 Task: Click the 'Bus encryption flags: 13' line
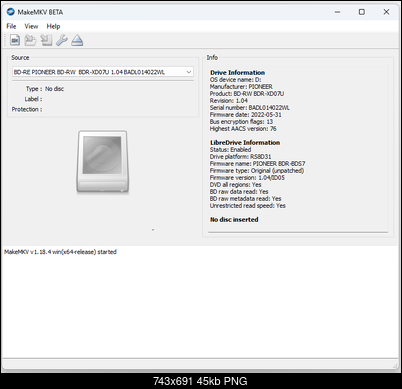pyautogui.click(x=241, y=122)
